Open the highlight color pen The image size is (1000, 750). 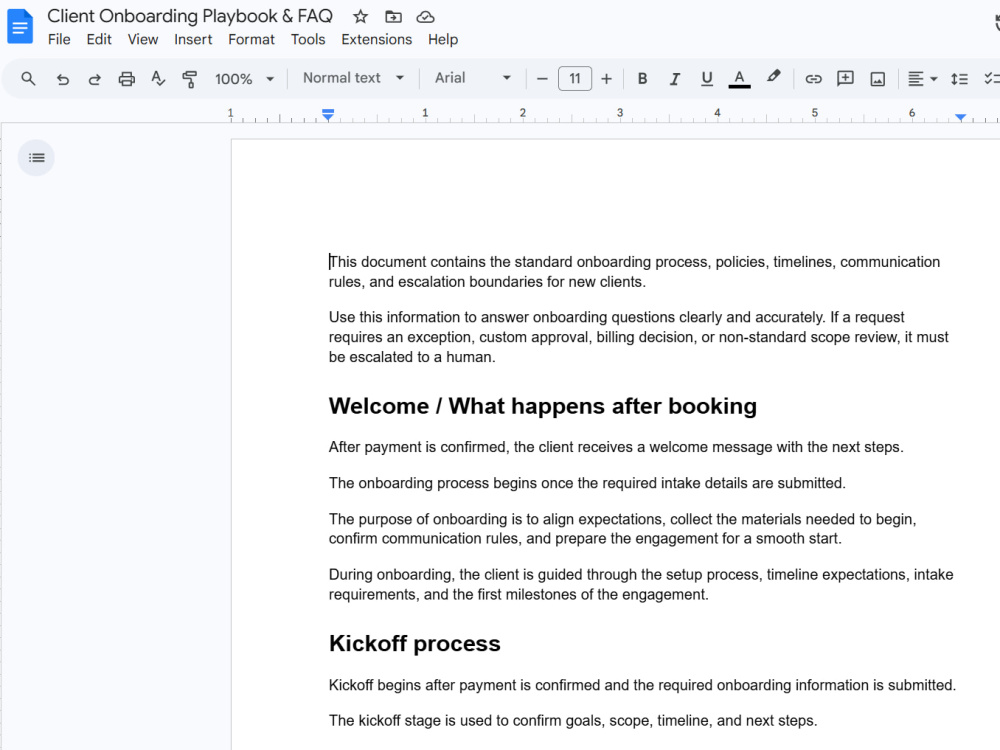point(773,77)
